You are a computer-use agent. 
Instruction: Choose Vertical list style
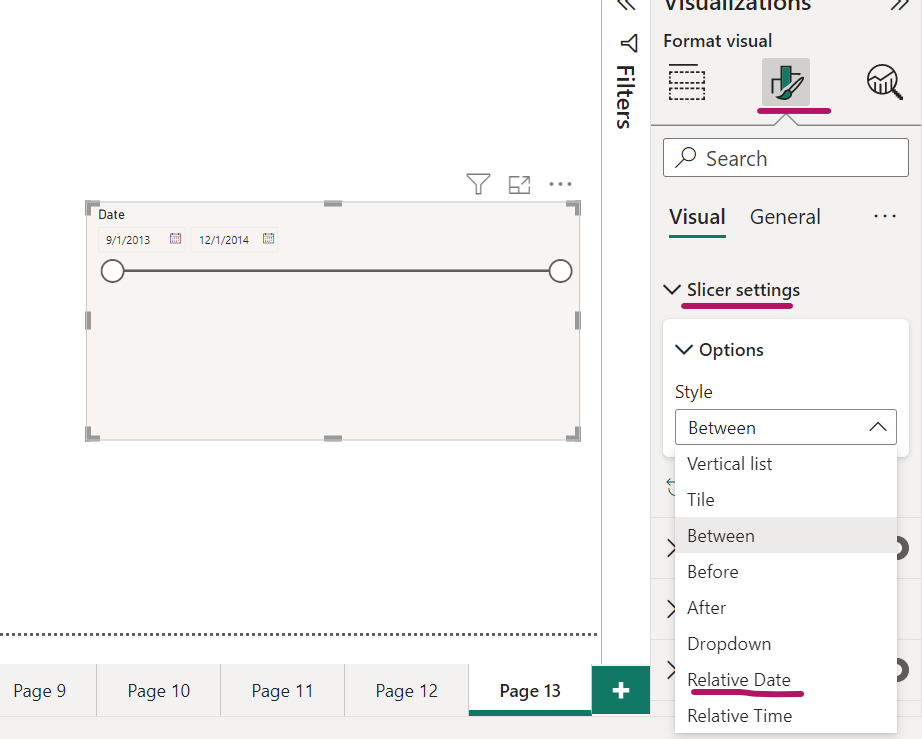coord(786,463)
